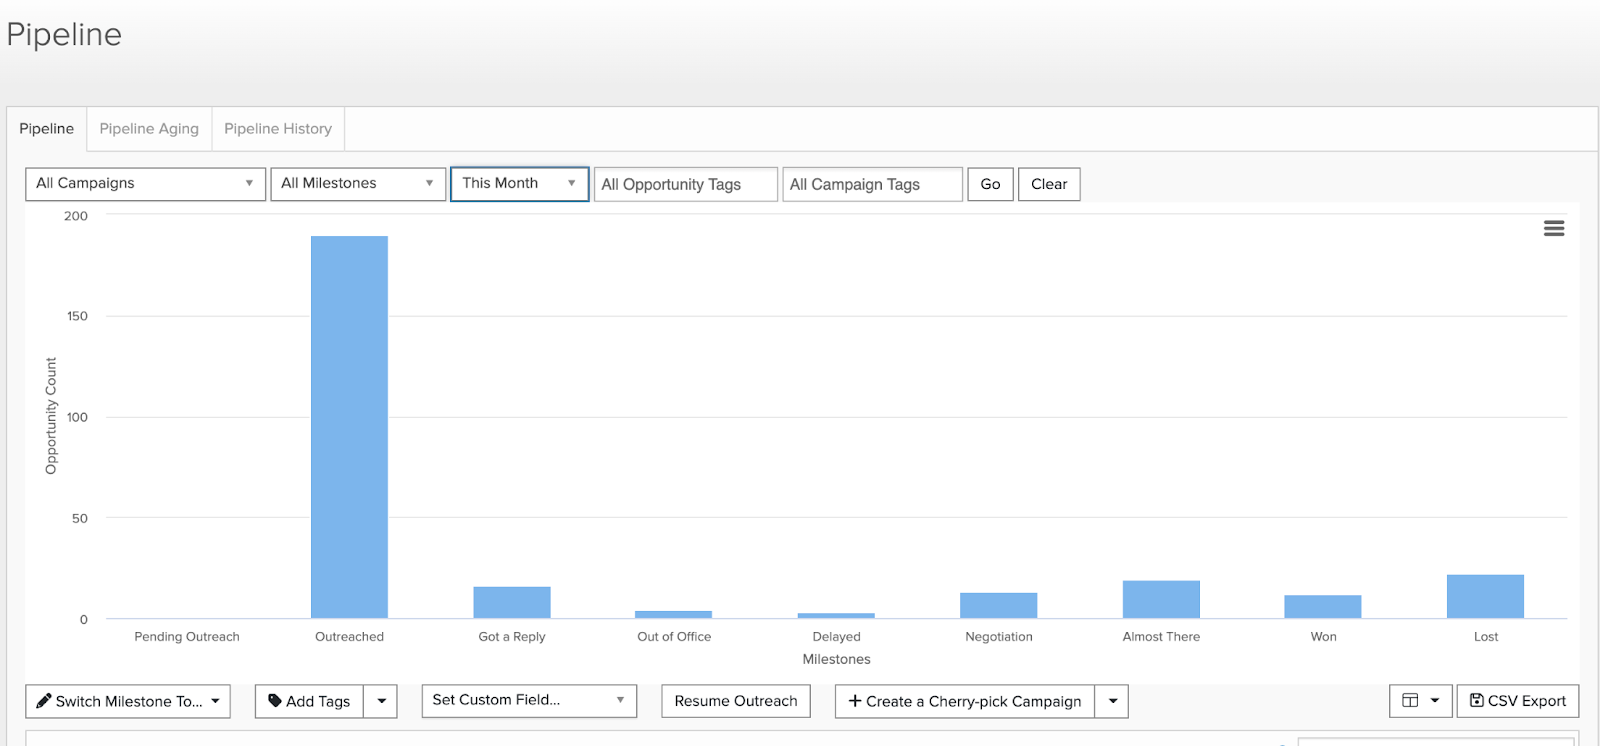Switch to the Pipeline History tab

(x=278, y=129)
